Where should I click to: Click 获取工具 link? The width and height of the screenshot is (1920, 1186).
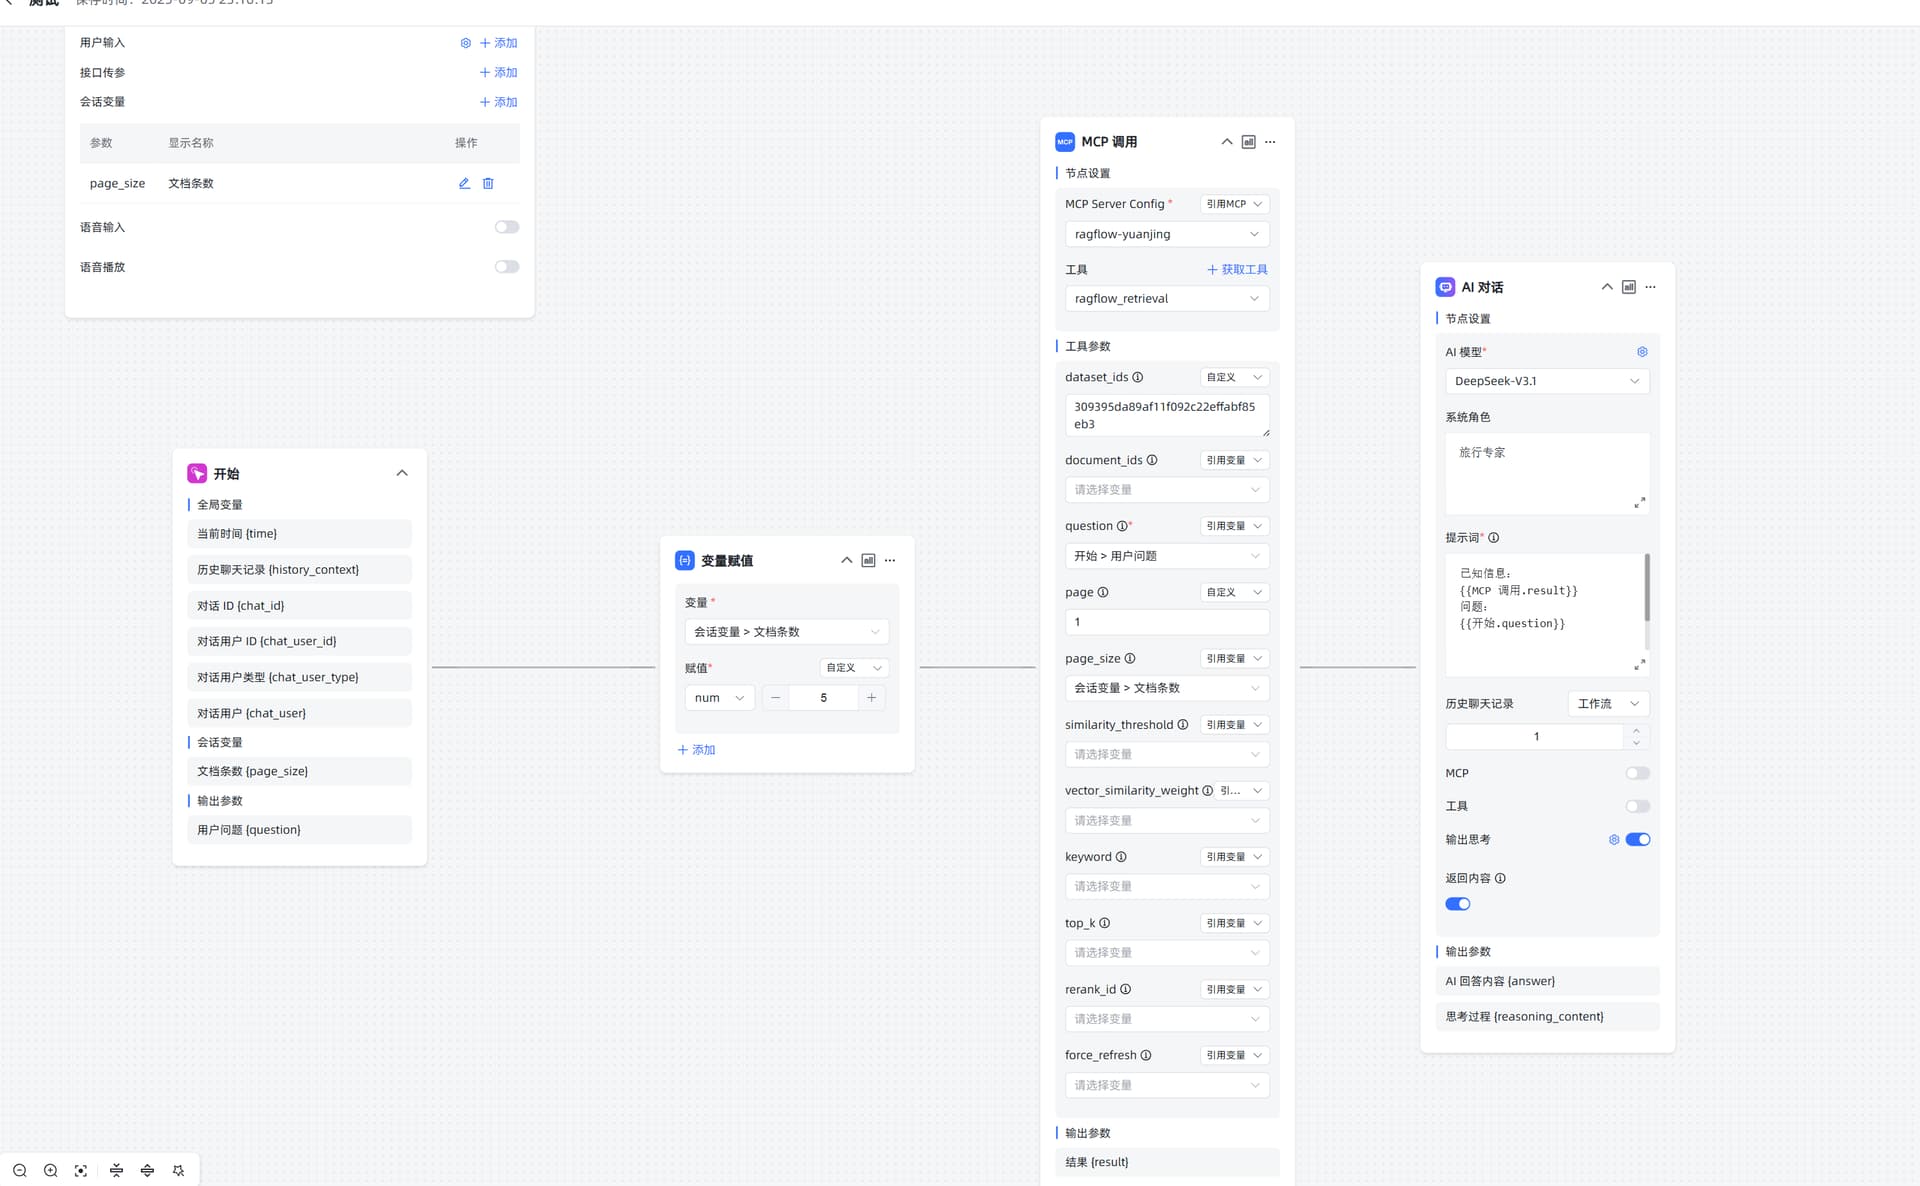click(x=1237, y=270)
